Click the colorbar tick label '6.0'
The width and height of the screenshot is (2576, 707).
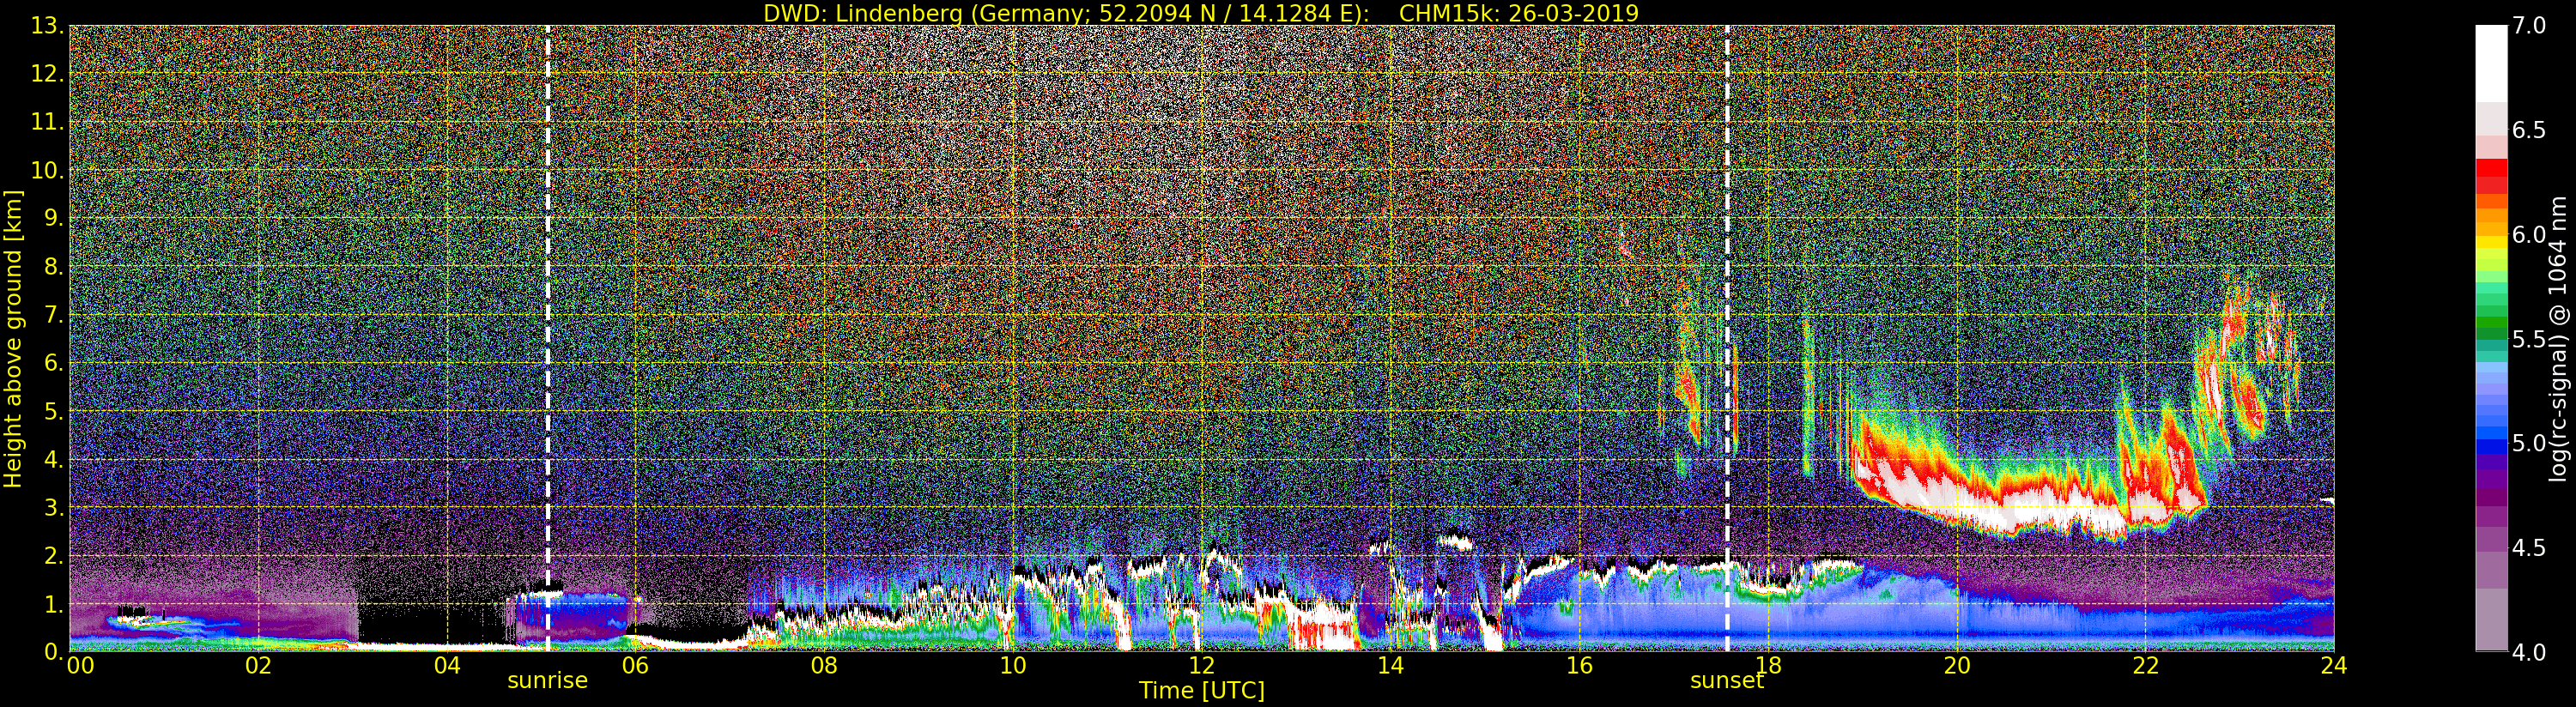point(2528,234)
